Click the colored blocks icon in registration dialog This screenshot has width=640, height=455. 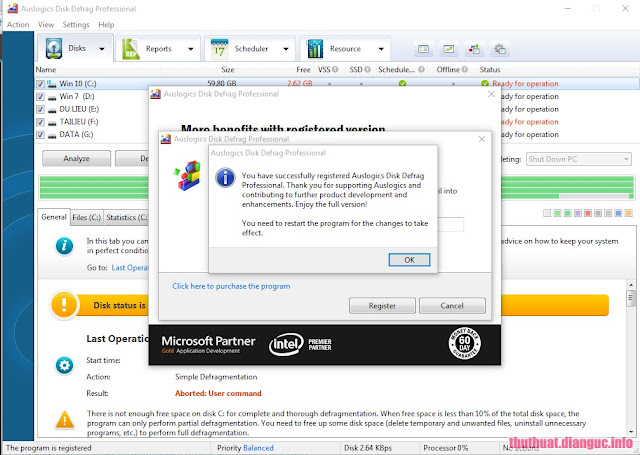(x=188, y=175)
